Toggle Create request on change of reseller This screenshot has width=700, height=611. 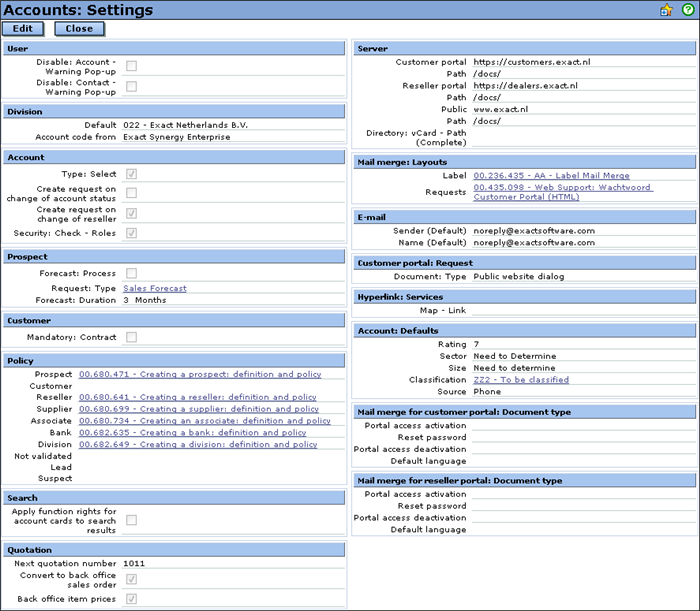(x=131, y=213)
